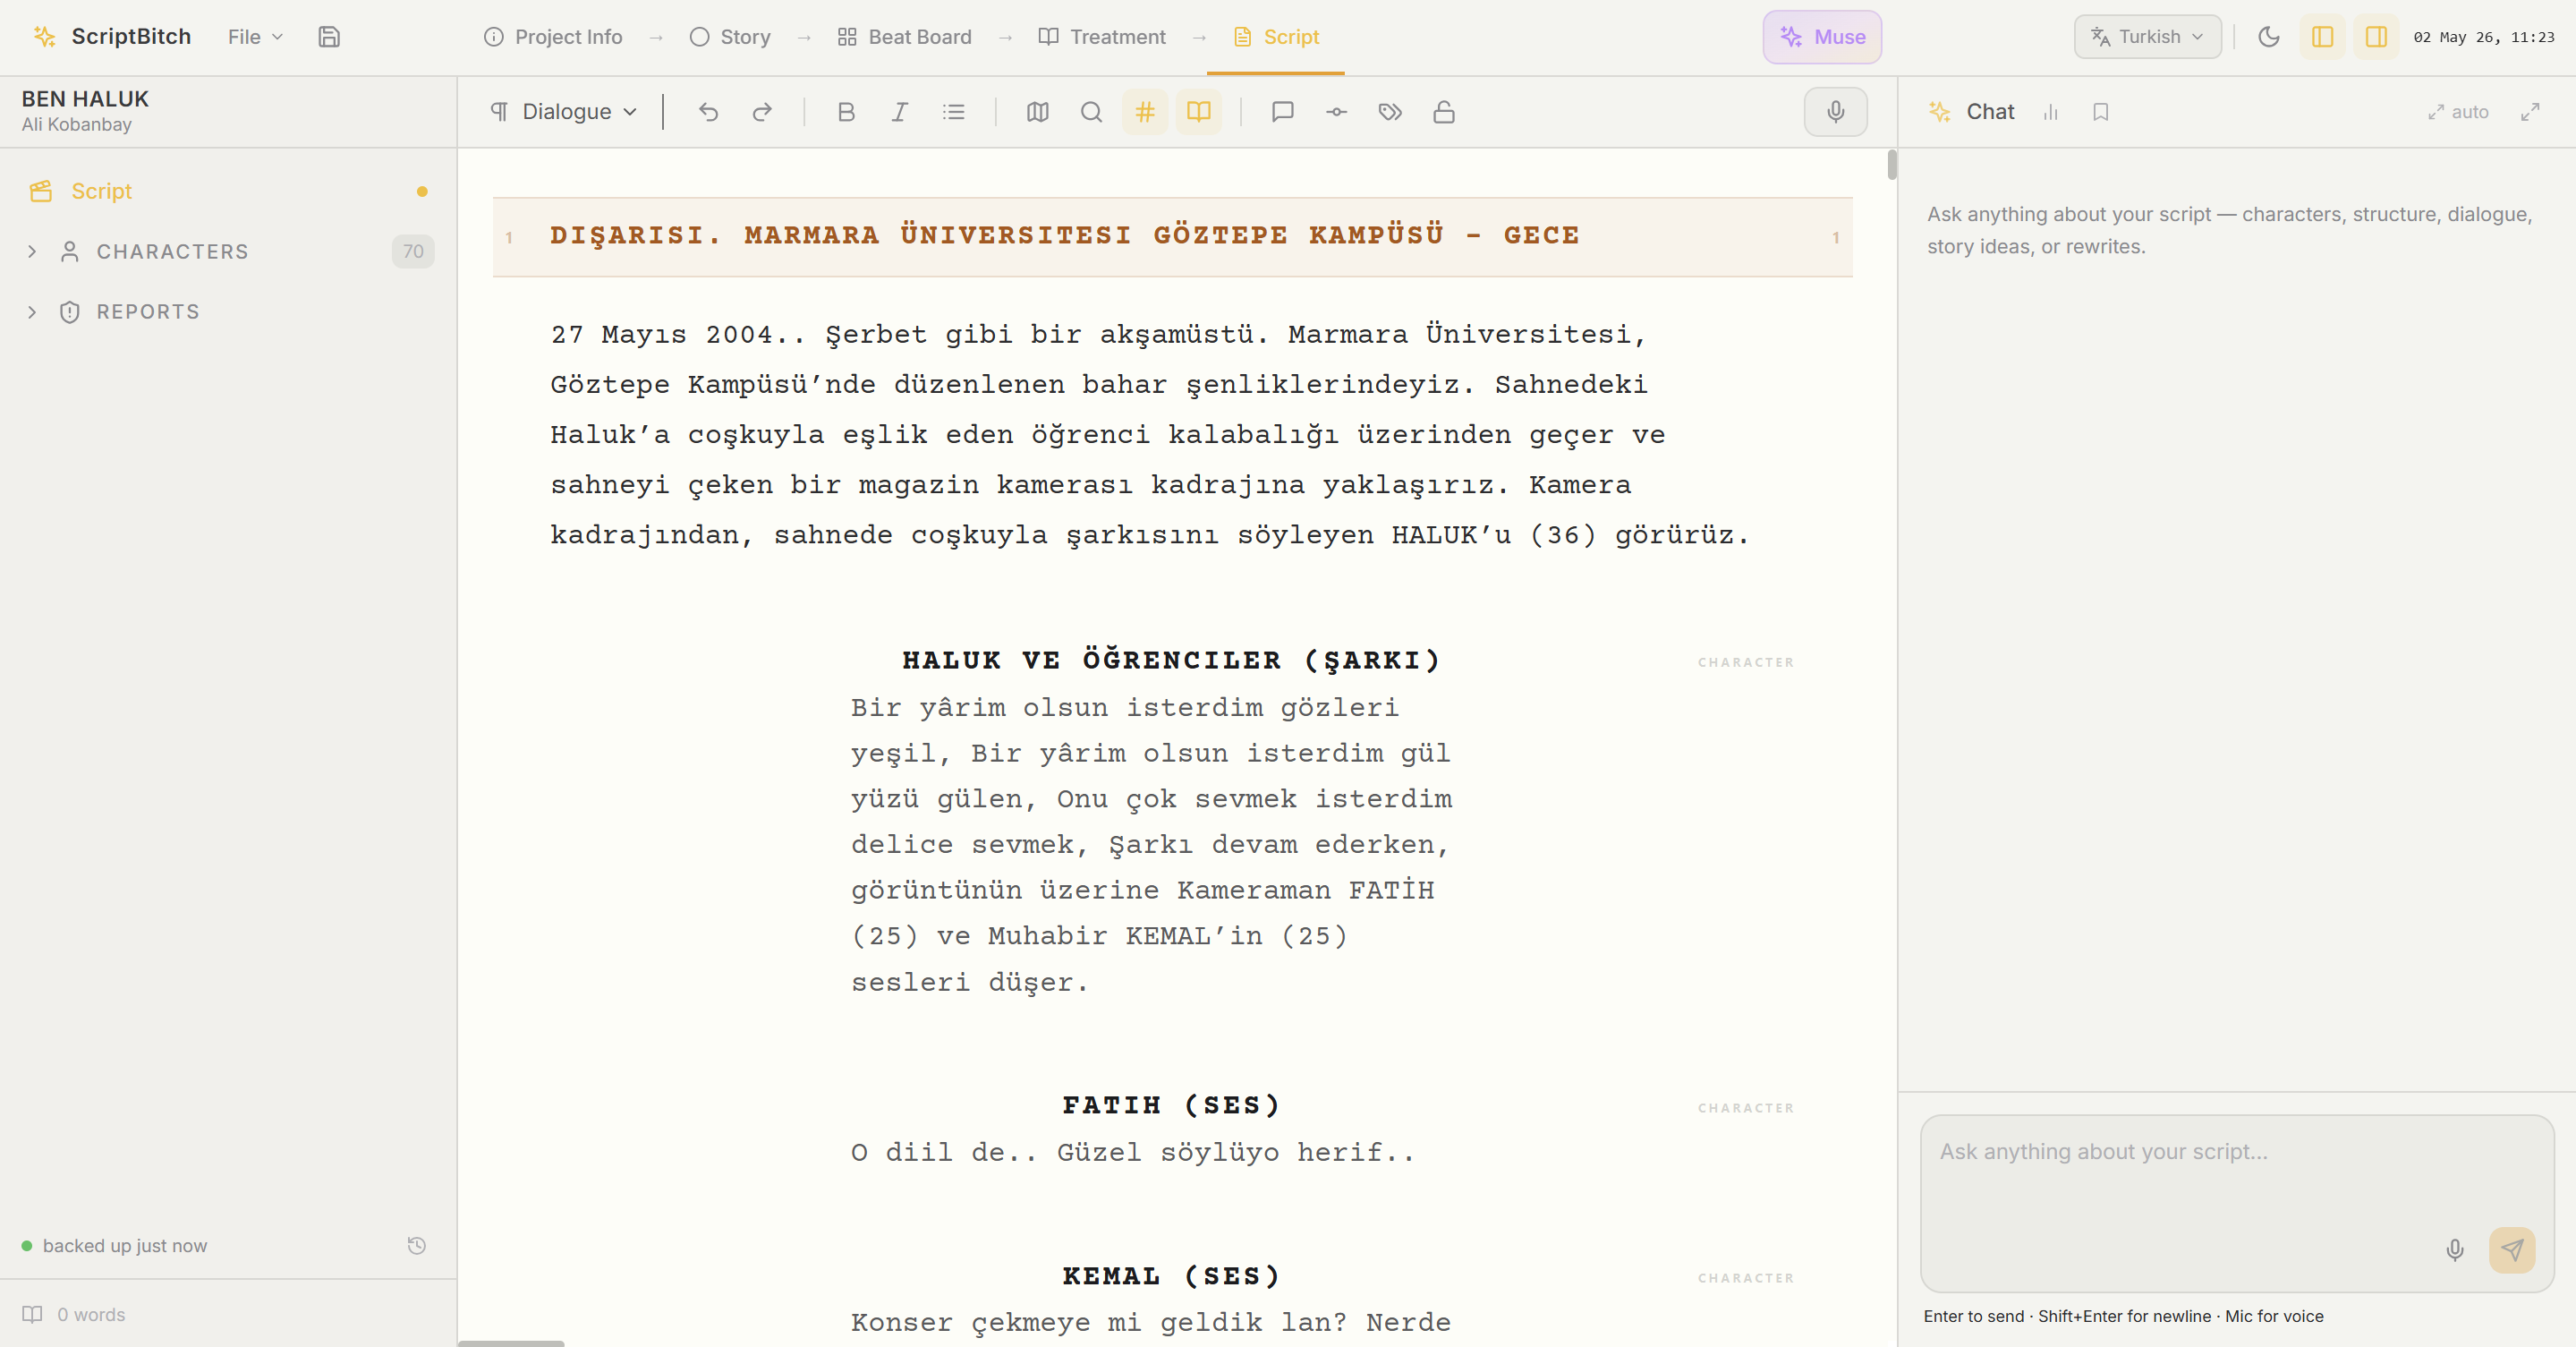This screenshot has width=2576, height=1347.
Task: Apply italic formatting
Action: pyautogui.click(x=899, y=112)
